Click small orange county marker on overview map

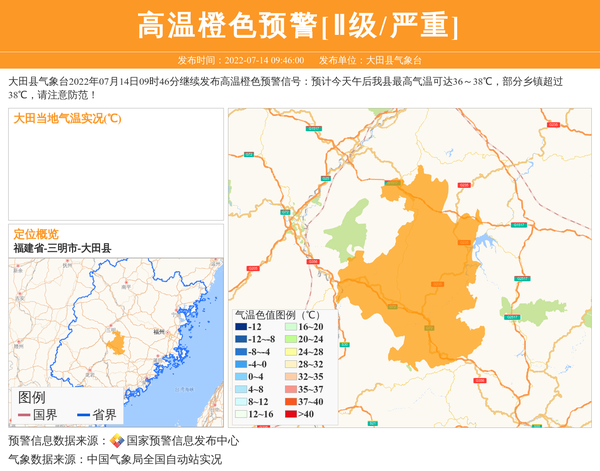[x=117, y=343]
